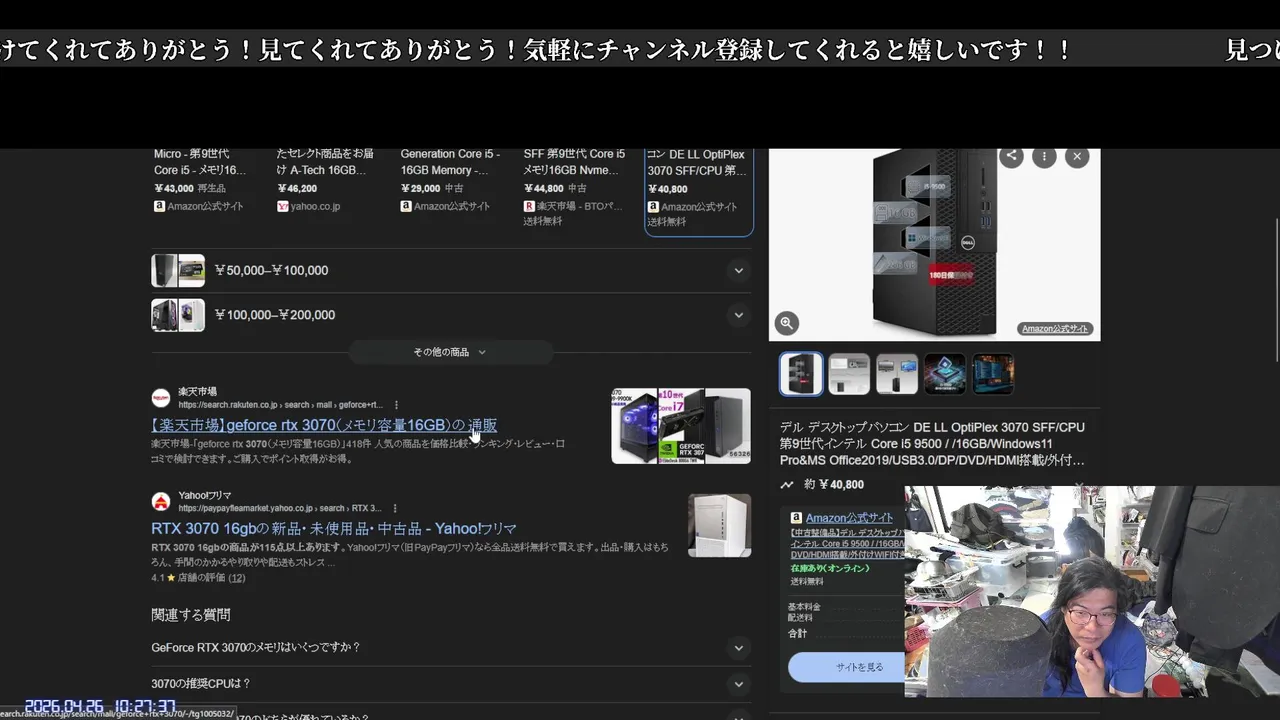Image resolution: width=1280 pixels, height=720 pixels.
Task: Click the search.rakuten.co.jp breadcrumb URL
Action: (x=281, y=405)
